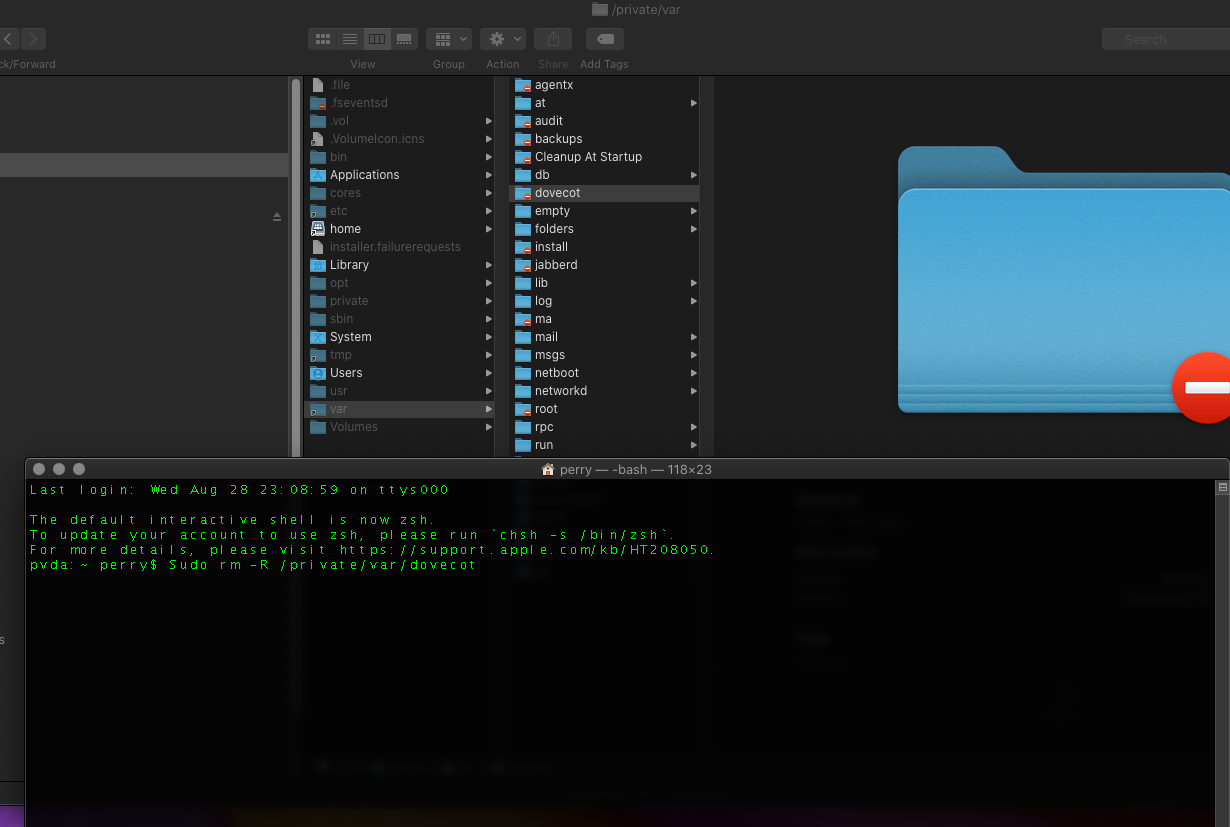The image size is (1230, 827).
Task: Click the Apple support URL text in Terminal
Action: (x=526, y=550)
